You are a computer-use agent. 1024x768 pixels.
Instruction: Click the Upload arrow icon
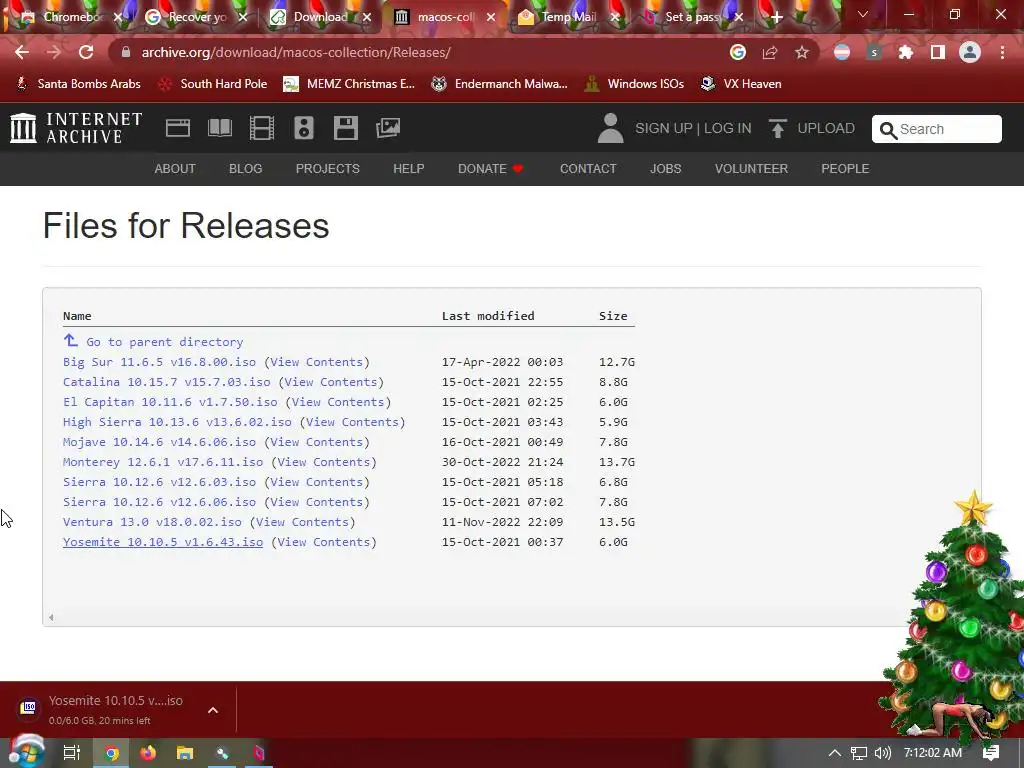(777, 128)
